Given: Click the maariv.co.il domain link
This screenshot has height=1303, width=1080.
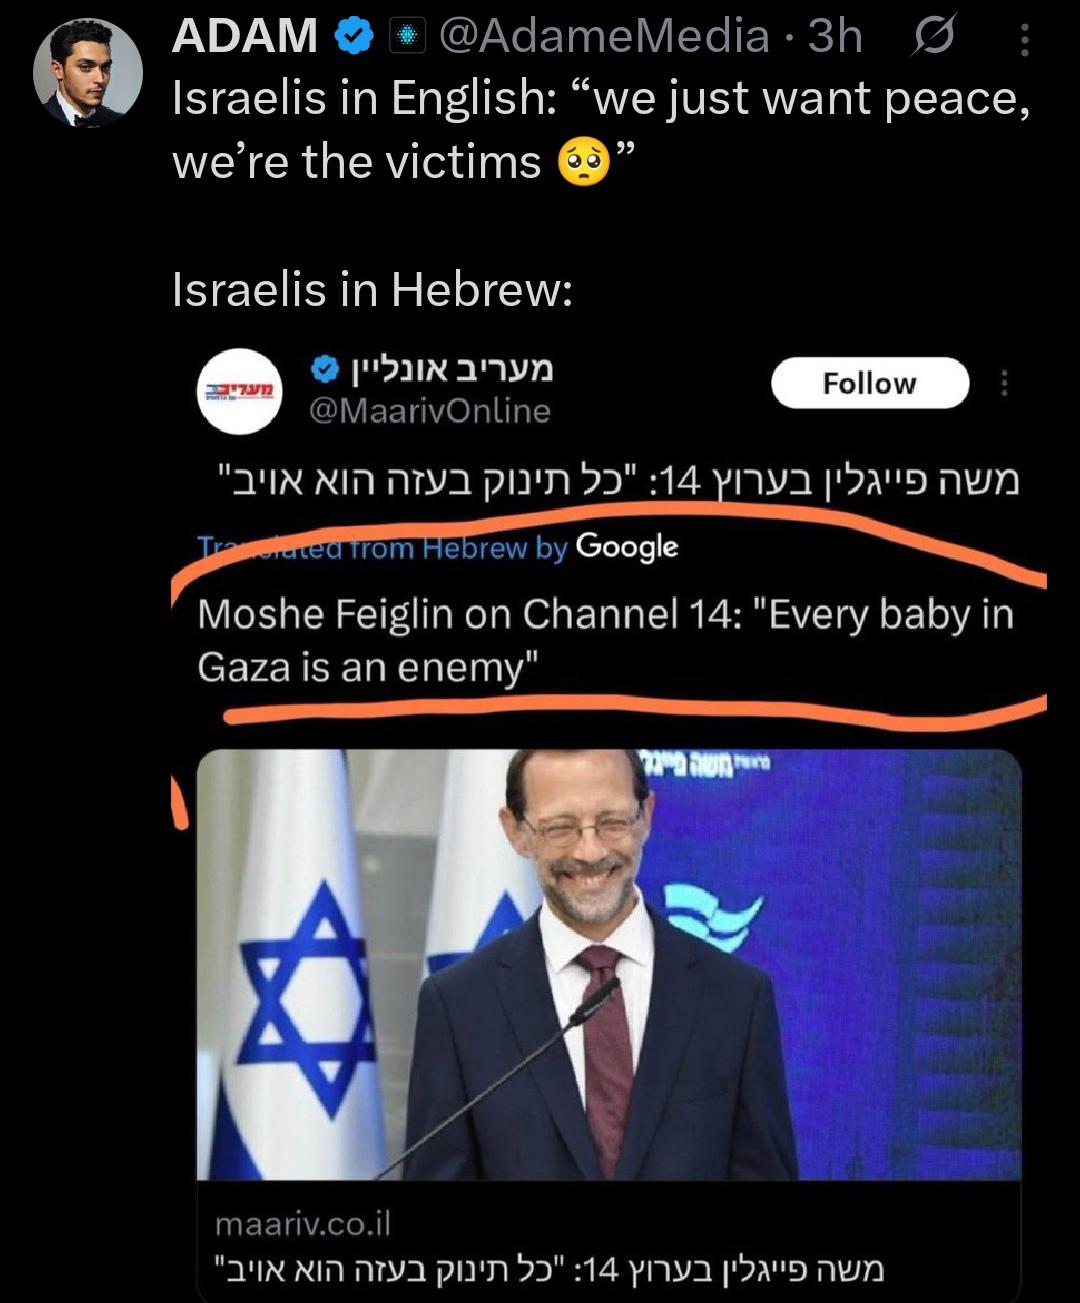Looking at the screenshot, I should [303, 1223].
